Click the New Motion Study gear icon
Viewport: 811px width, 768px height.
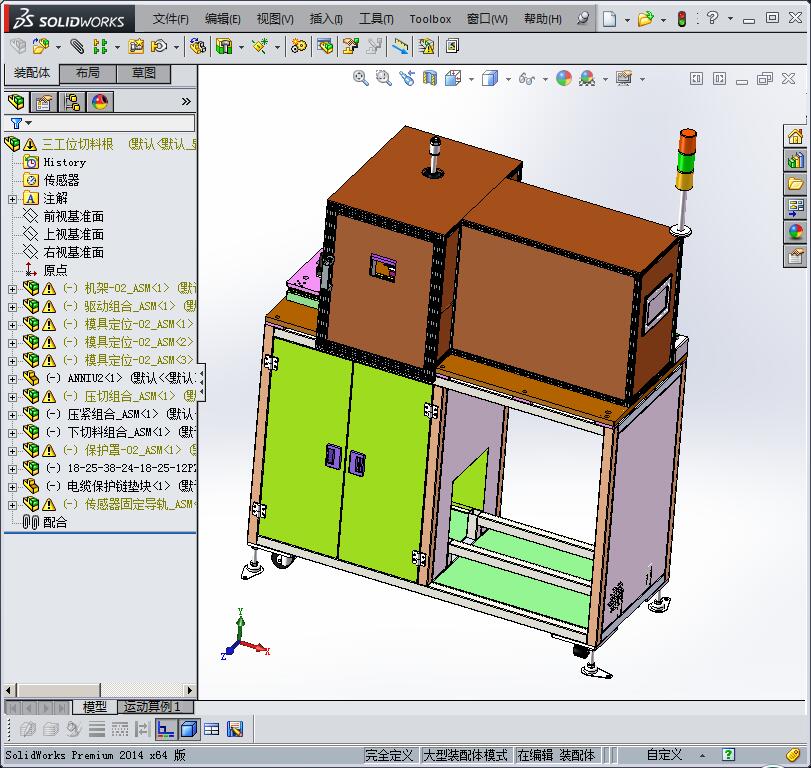coord(298,47)
